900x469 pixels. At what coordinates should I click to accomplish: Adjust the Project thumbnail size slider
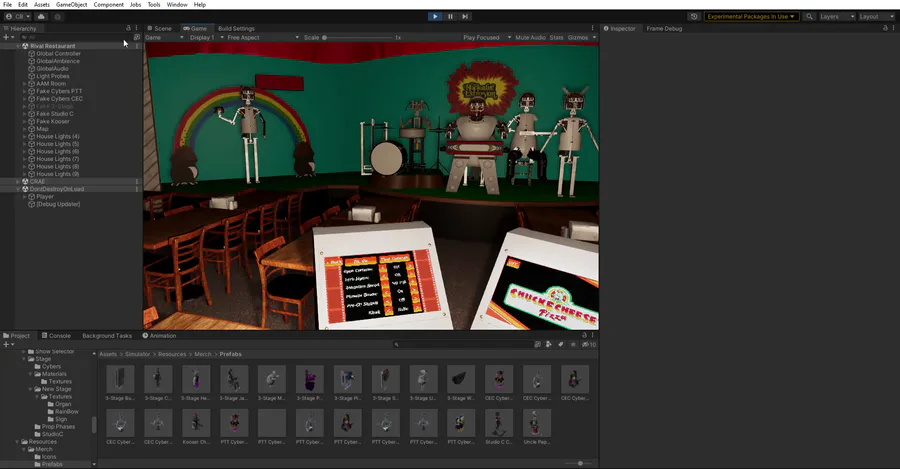(580, 463)
